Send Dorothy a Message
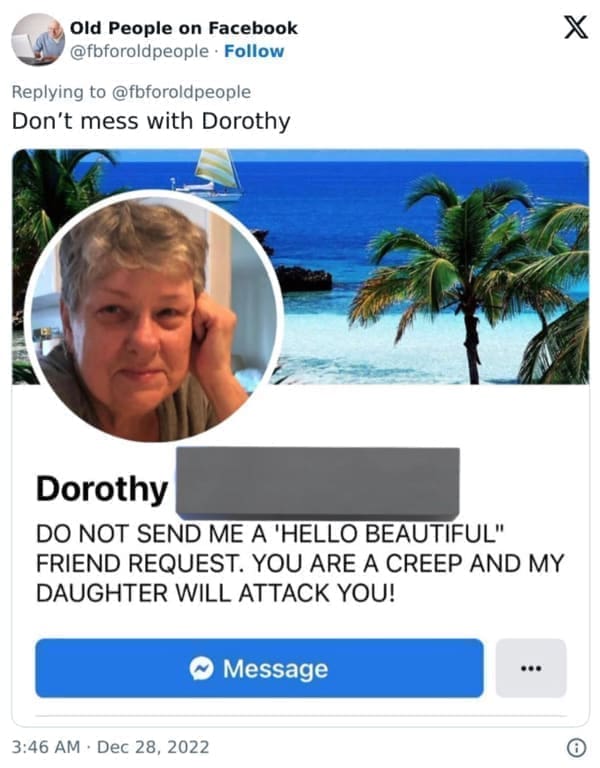 tap(259, 668)
